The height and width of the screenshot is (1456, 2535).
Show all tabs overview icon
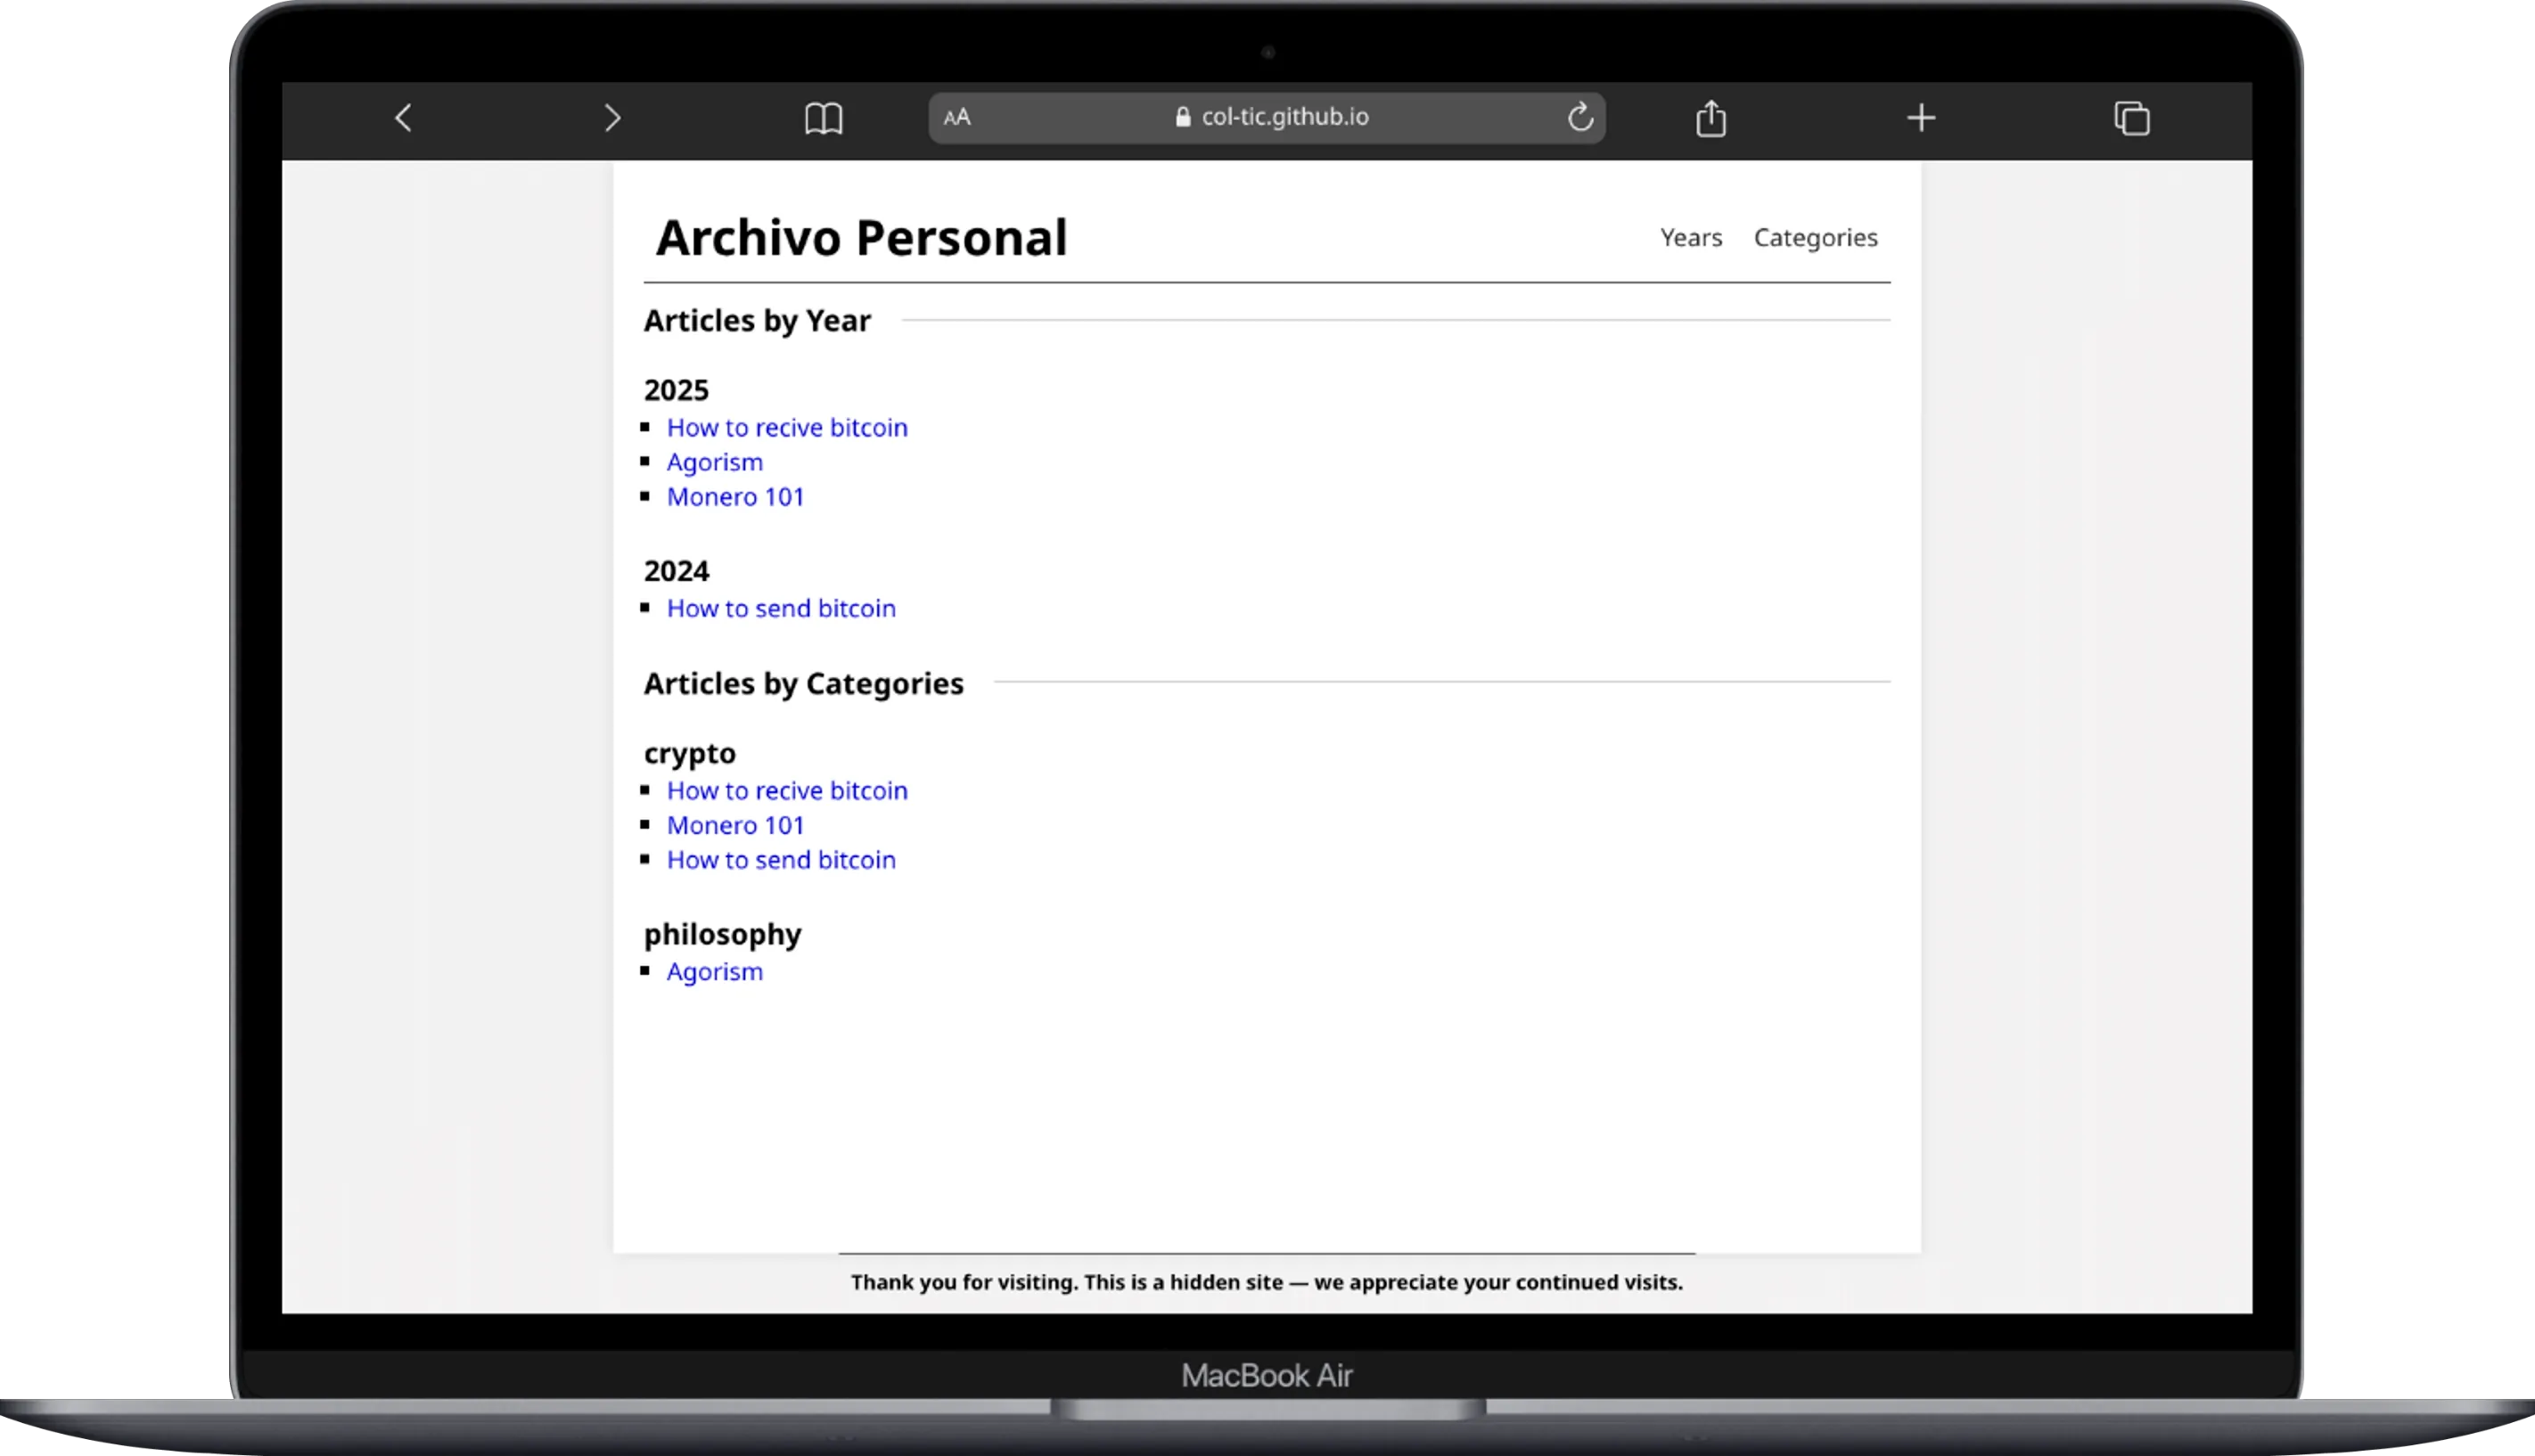click(2131, 118)
